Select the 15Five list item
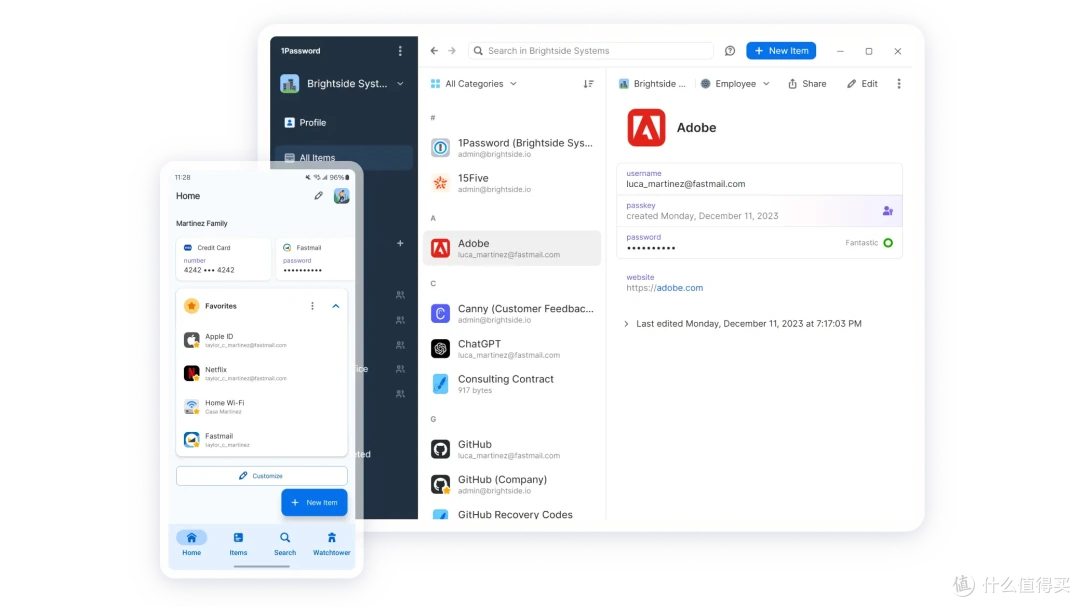Viewport: 1080px width, 607px height. point(512,183)
